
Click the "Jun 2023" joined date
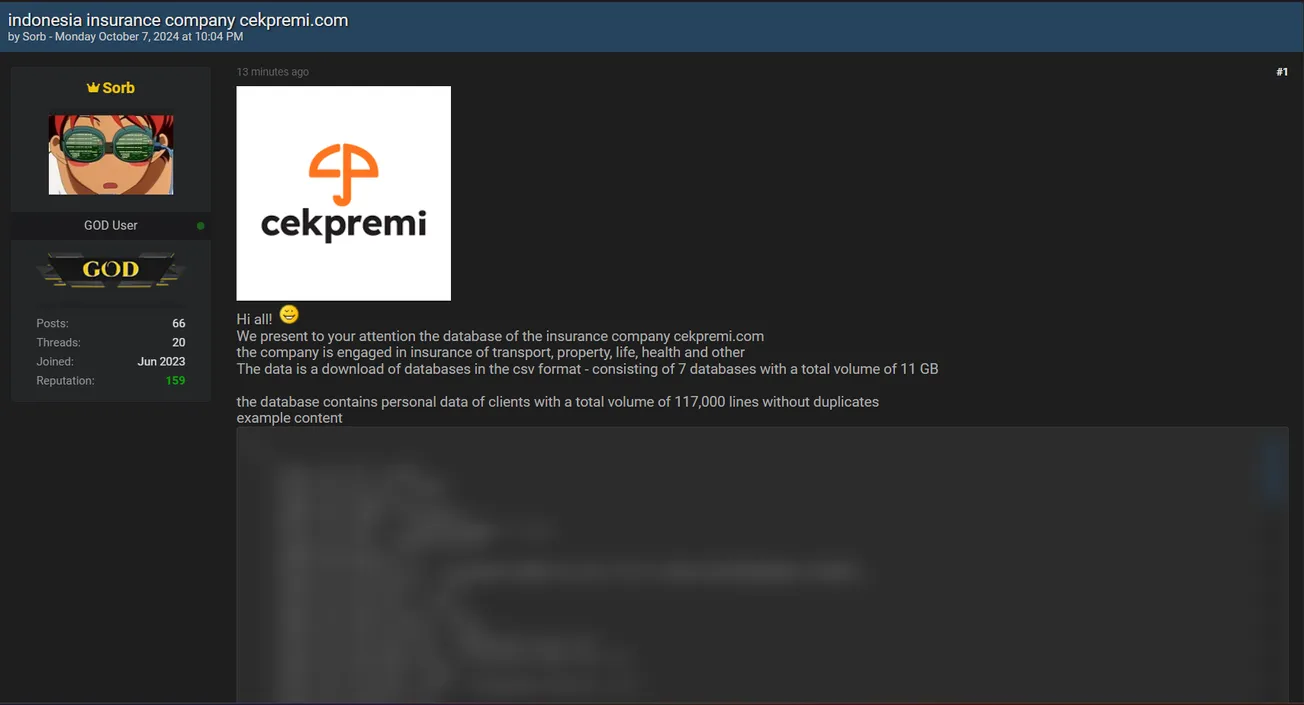click(161, 361)
